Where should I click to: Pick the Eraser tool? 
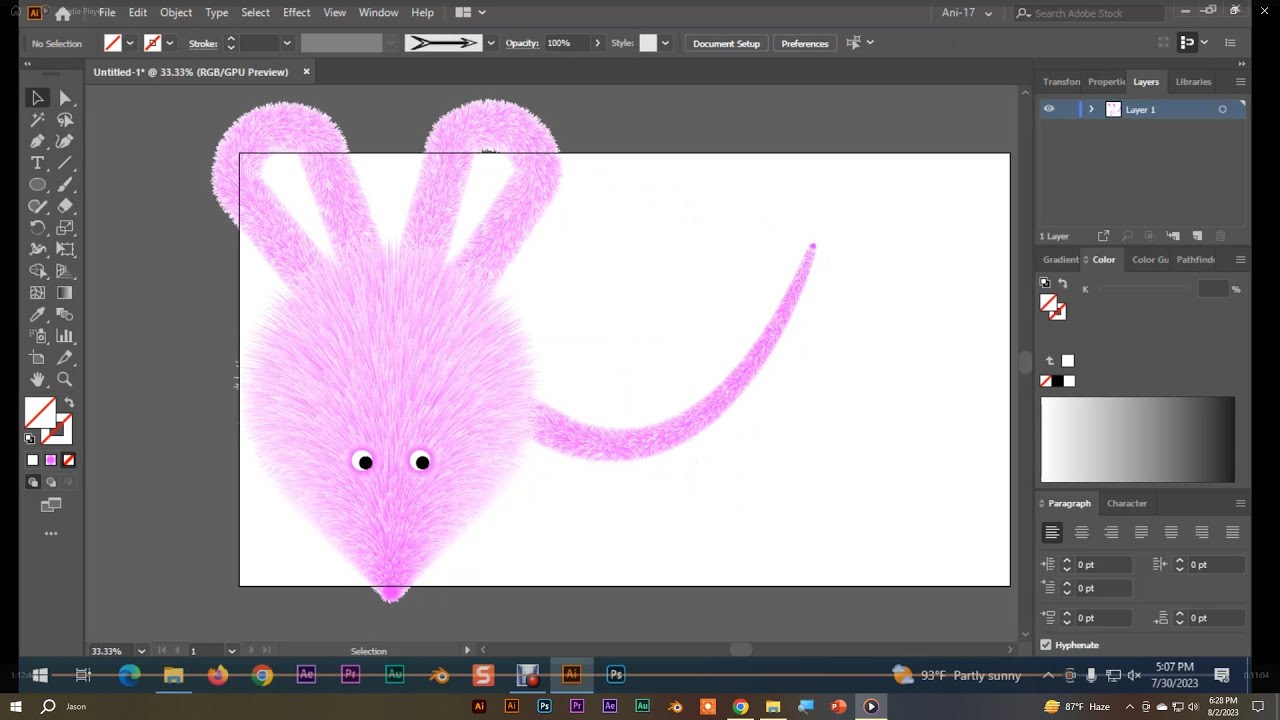[x=65, y=206]
